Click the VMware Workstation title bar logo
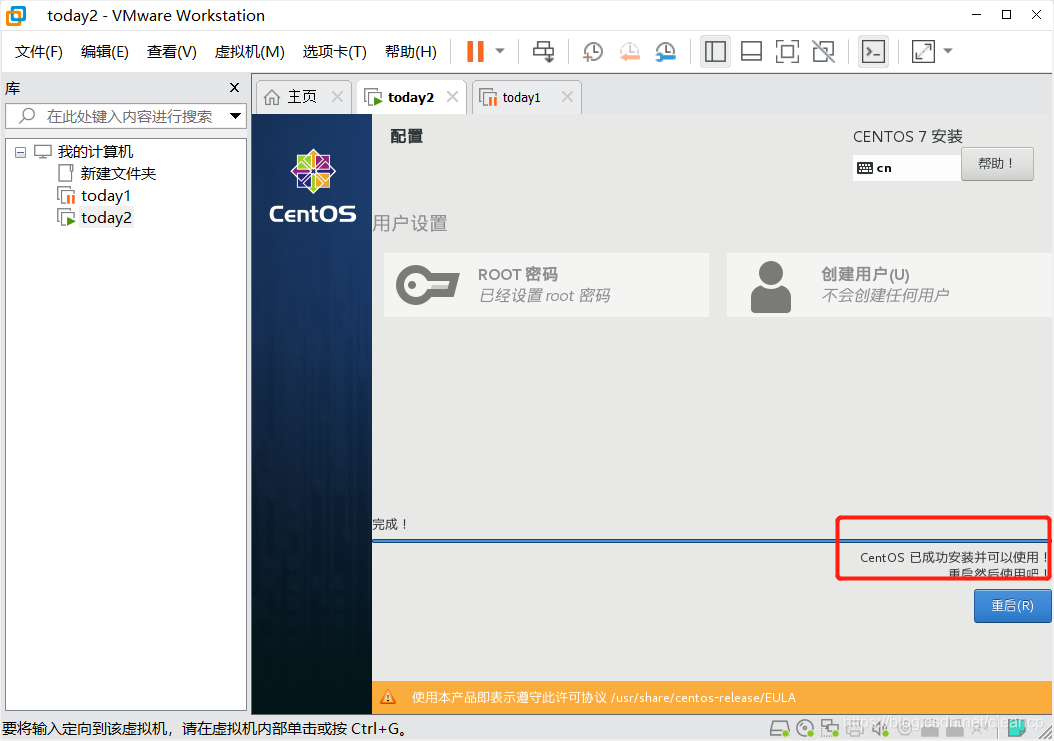This screenshot has width=1054, height=741. [15, 15]
